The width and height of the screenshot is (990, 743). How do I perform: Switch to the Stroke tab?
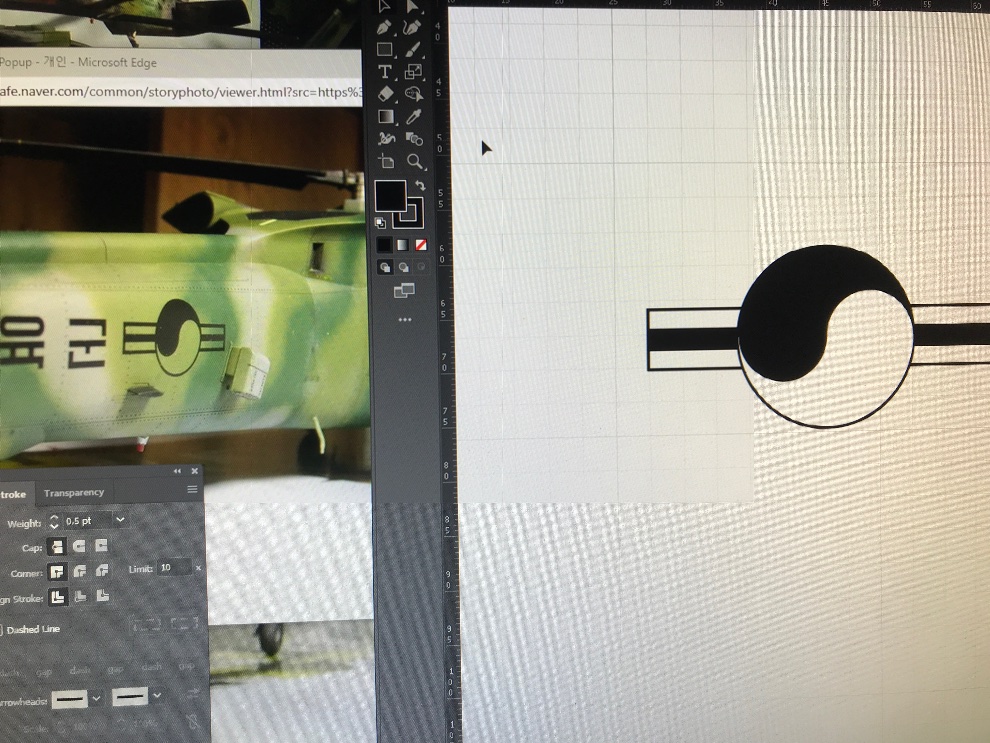point(14,494)
